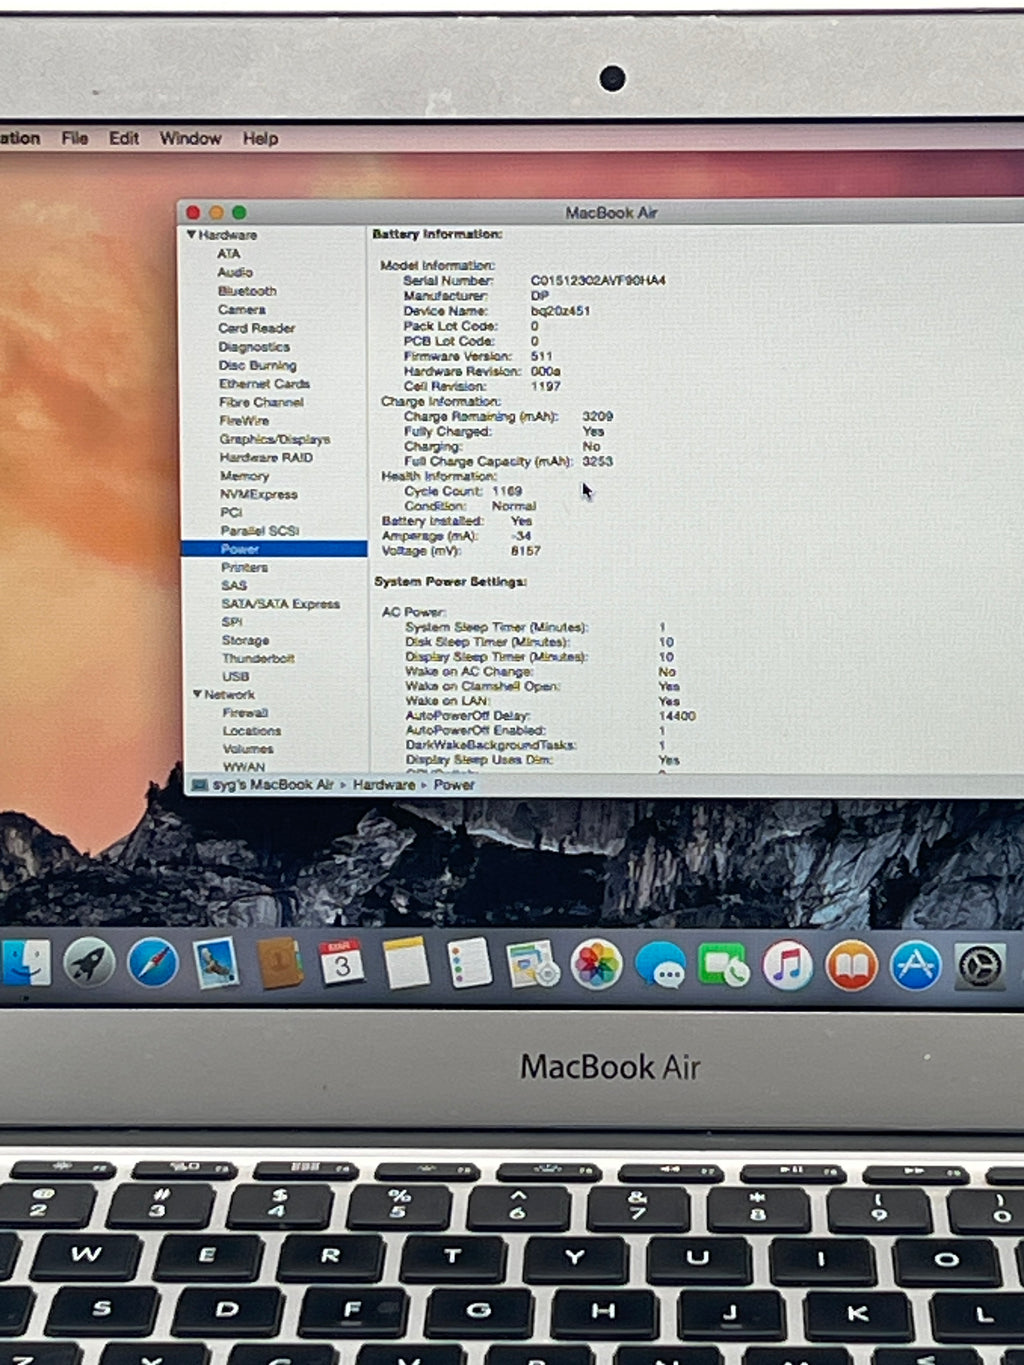Screen dimensions: 1024x1365
Task: Select ATA in the Hardware list
Action: (x=229, y=254)
